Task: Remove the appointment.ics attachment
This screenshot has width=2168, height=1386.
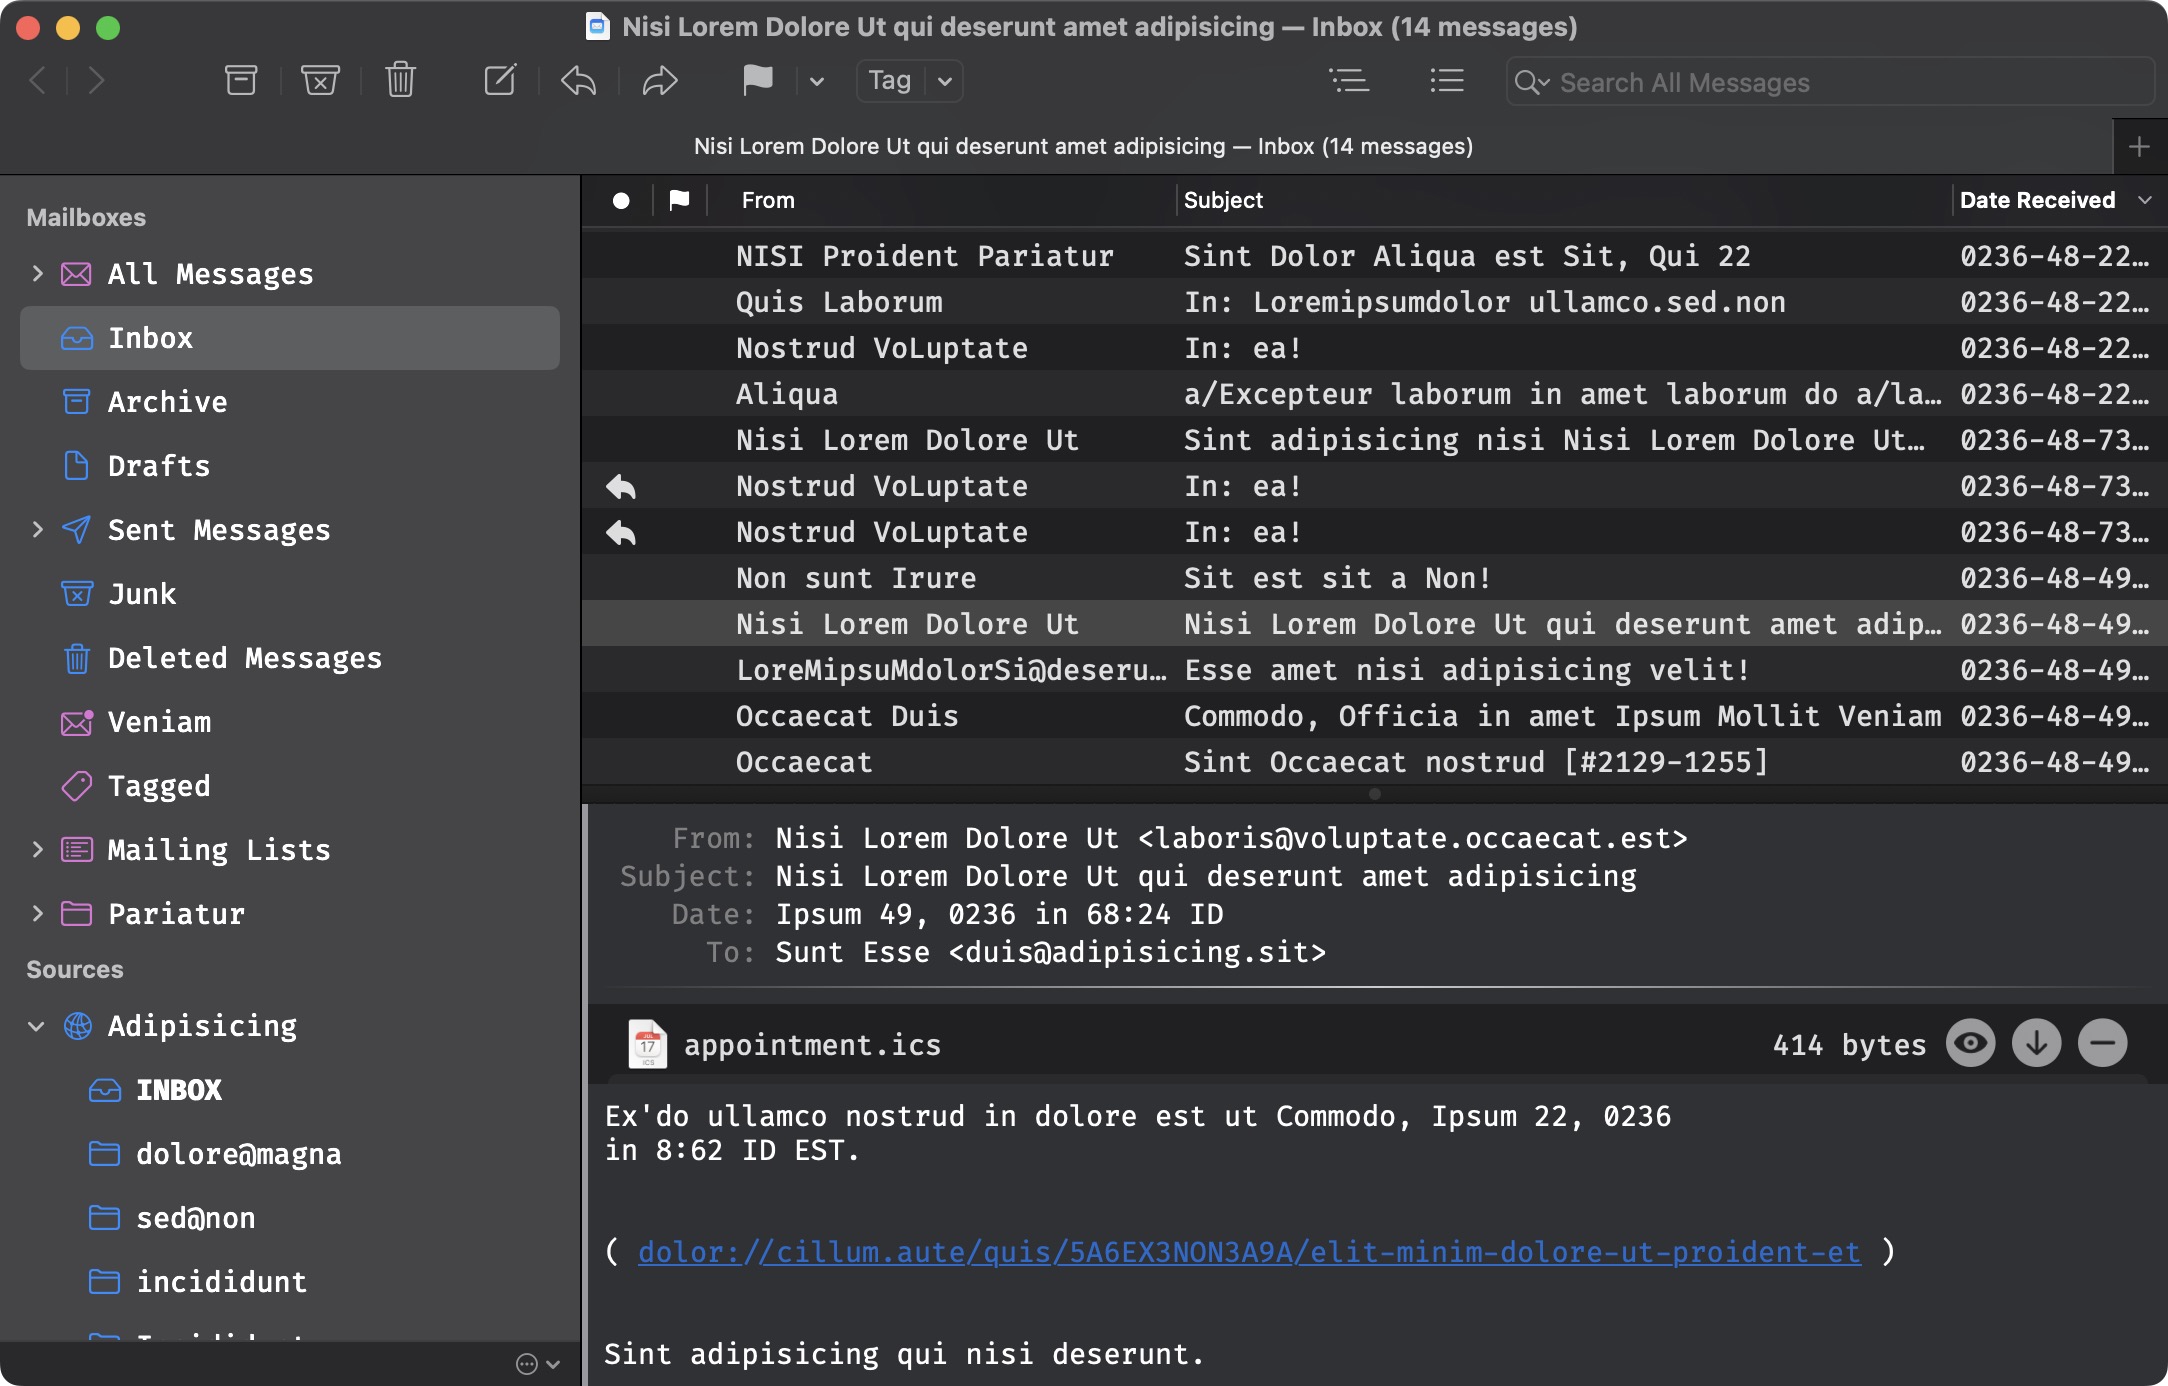Action: tap(2101, 1043)
